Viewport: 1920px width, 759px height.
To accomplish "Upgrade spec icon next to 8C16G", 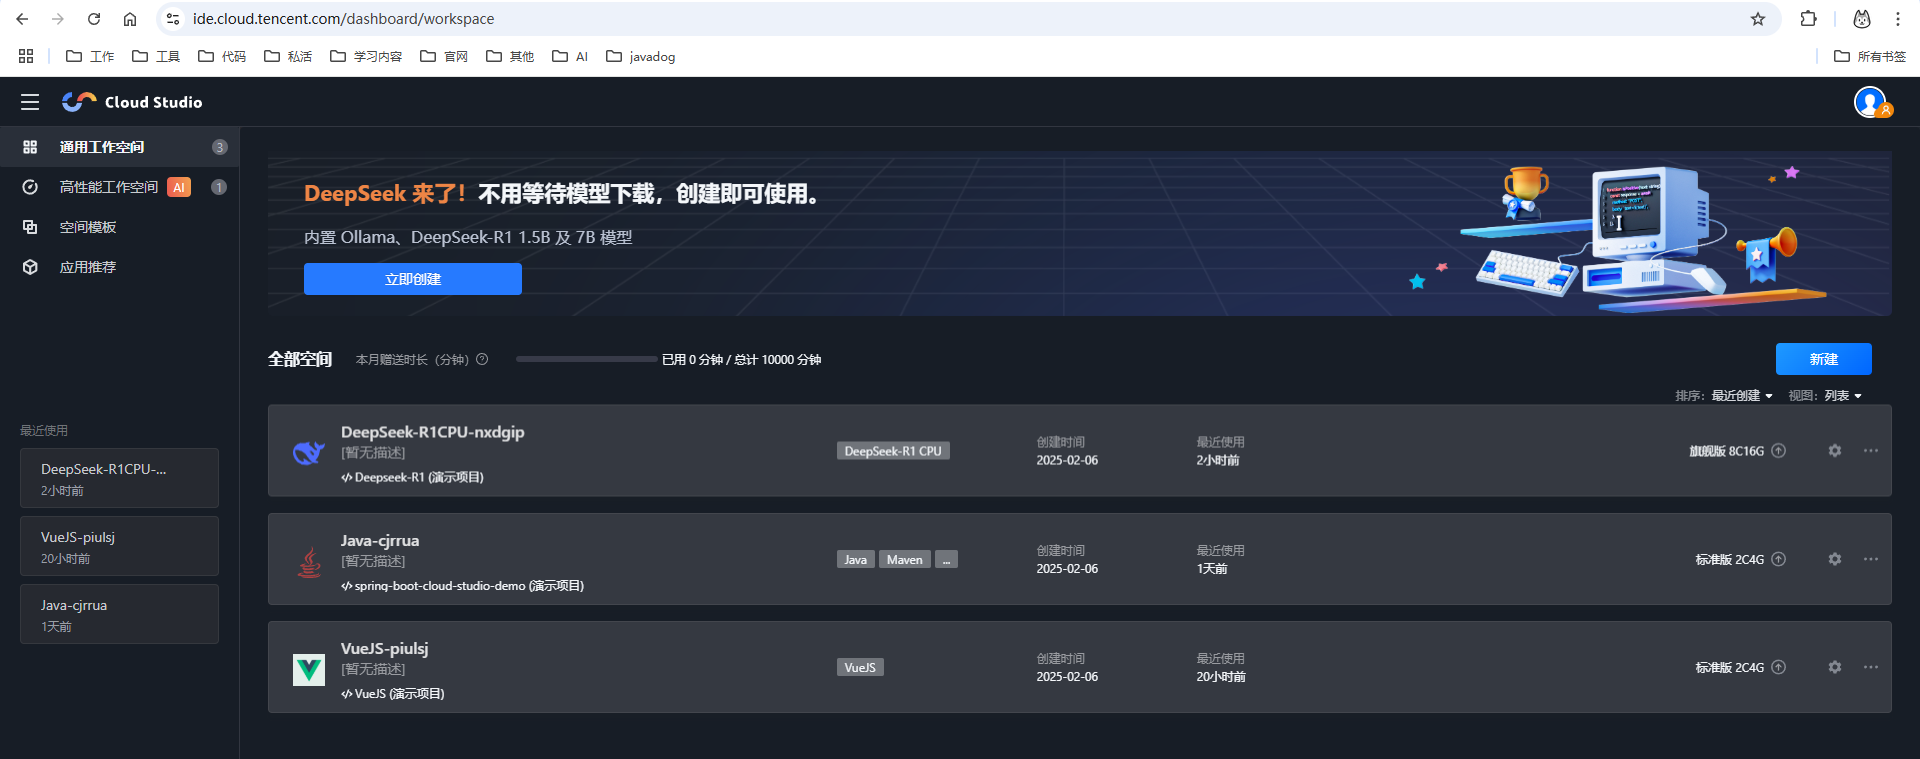I will 1779,451.
